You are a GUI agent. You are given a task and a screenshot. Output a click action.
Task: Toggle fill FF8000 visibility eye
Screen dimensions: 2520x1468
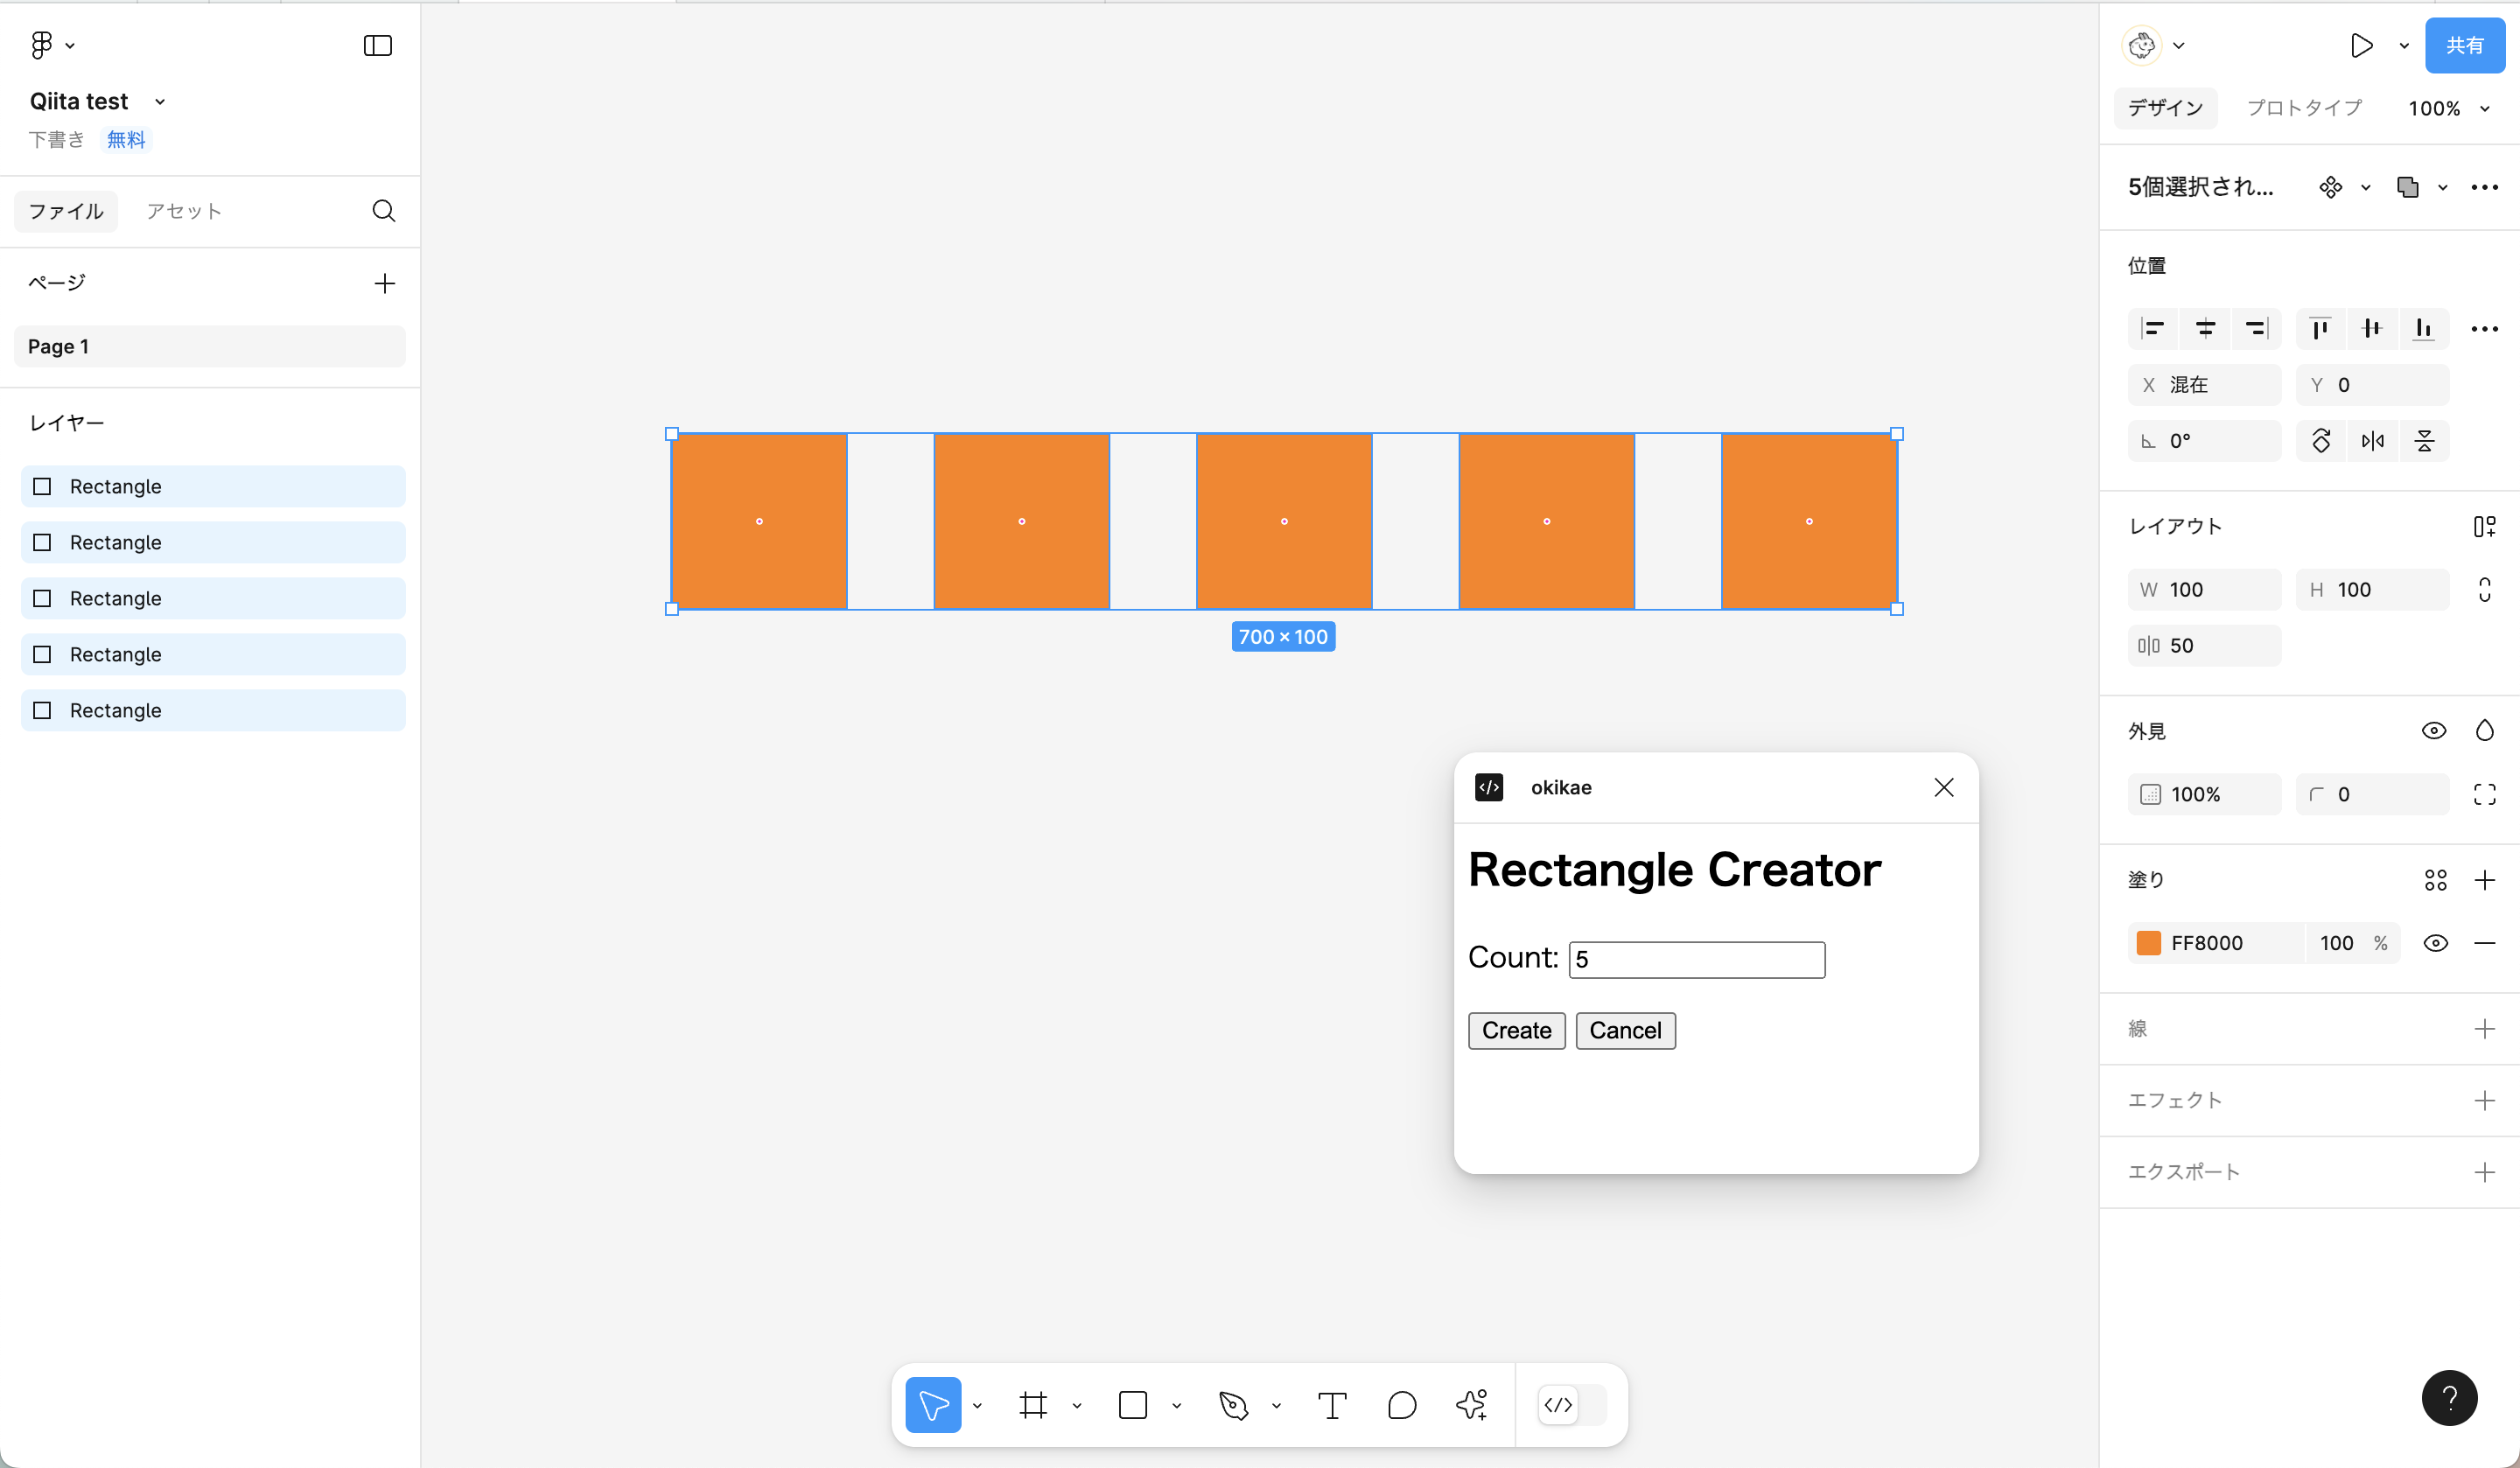coord(2436,943)
